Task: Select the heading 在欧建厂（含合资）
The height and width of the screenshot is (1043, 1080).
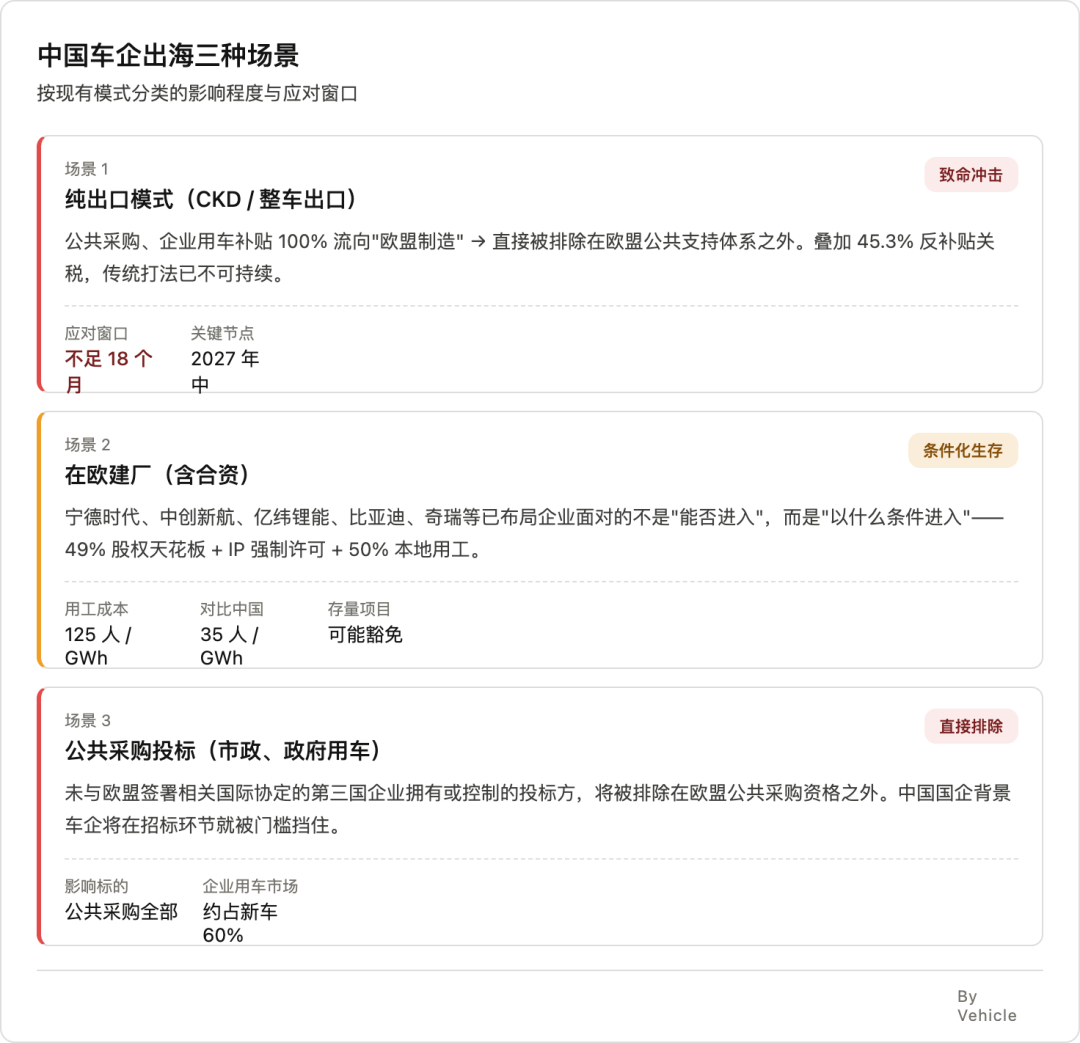Action: point(157,475)
